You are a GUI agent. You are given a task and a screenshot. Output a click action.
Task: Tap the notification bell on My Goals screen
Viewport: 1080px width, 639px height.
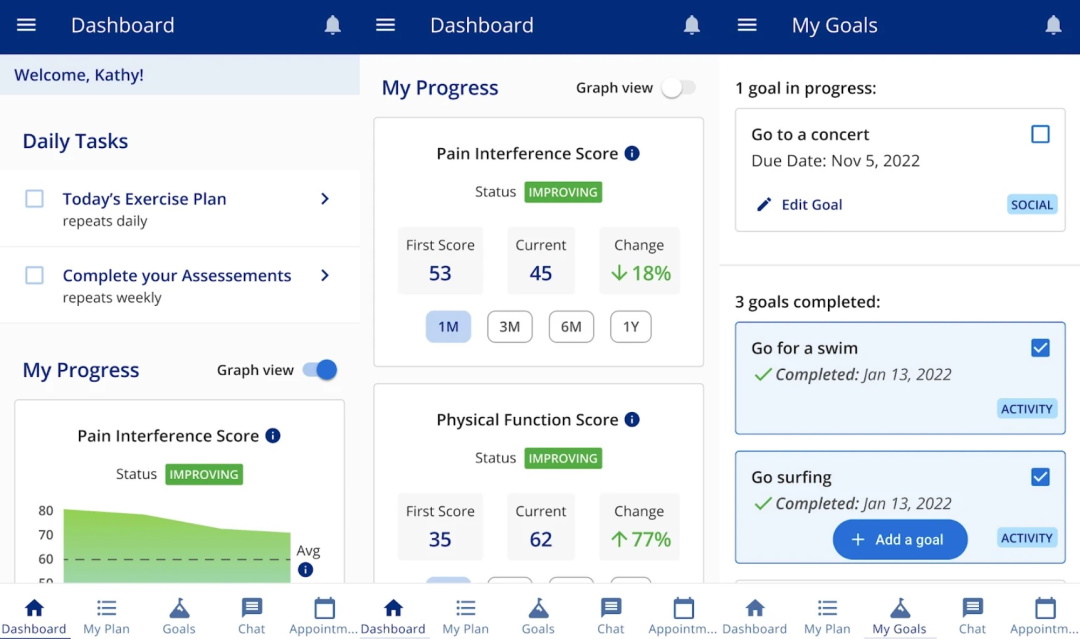[1053, 26]
